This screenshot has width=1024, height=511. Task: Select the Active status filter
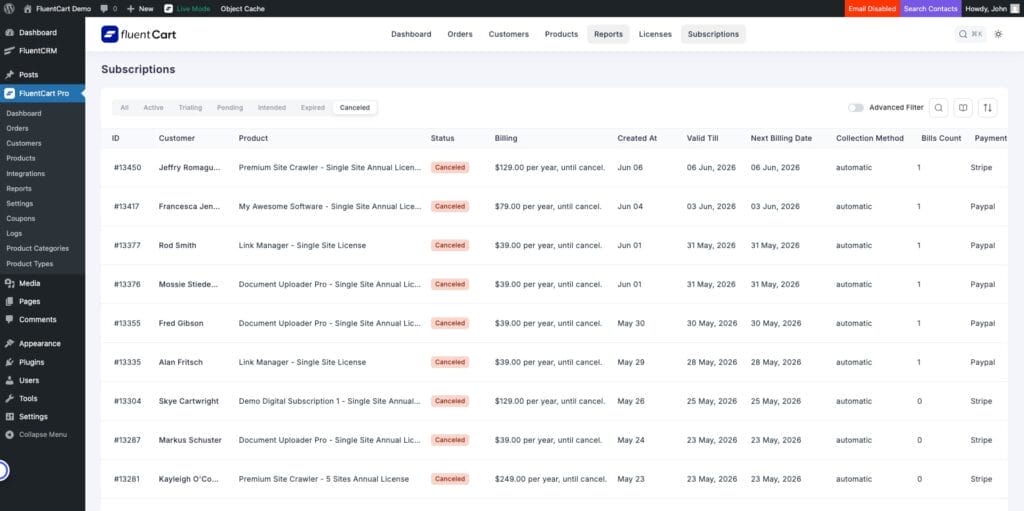tap(153, 108)
